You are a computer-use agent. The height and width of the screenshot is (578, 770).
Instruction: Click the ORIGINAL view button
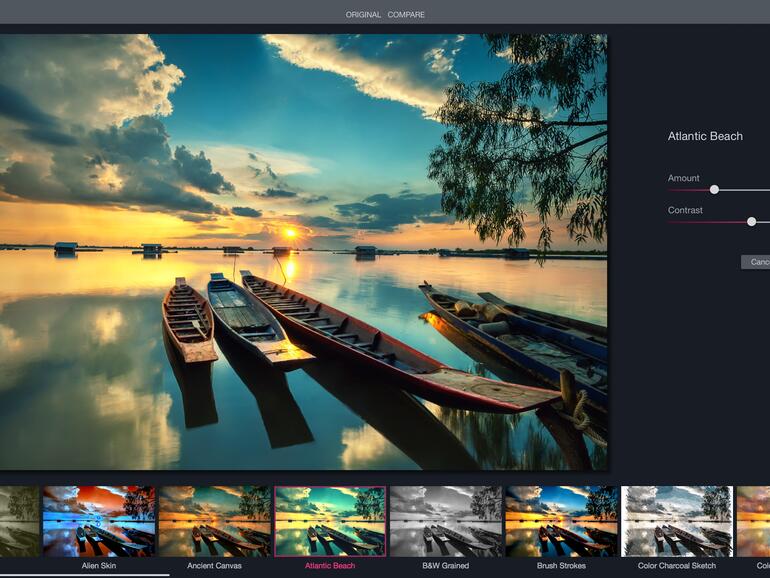click(363, 15)
